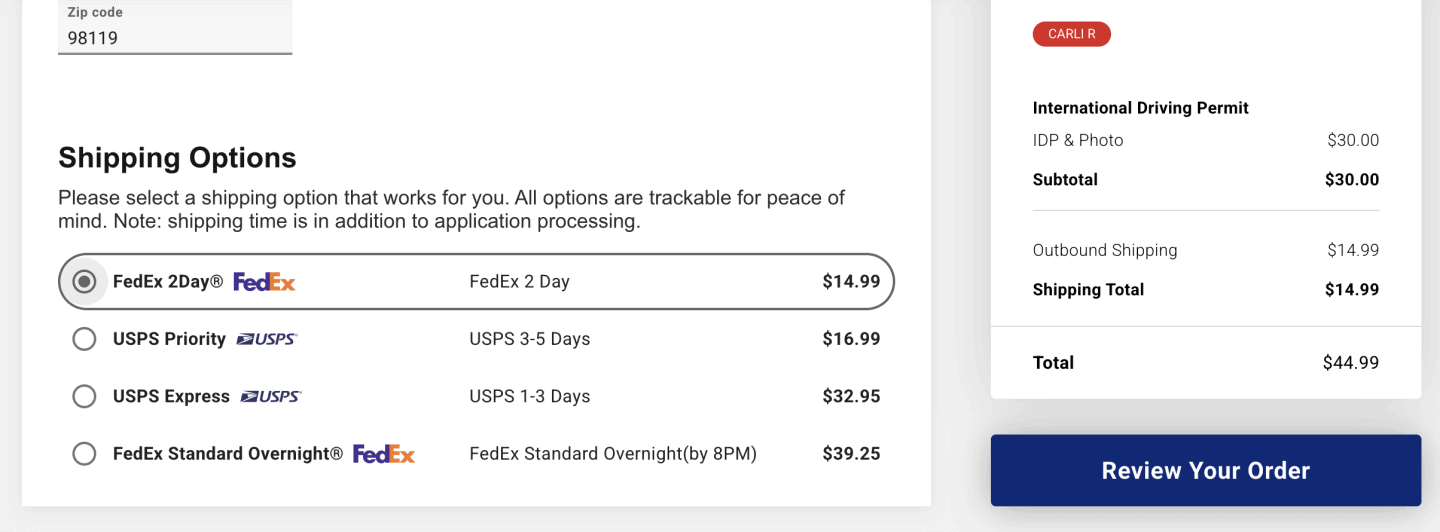Click the $39.25 Overnight price

(851, 454)
